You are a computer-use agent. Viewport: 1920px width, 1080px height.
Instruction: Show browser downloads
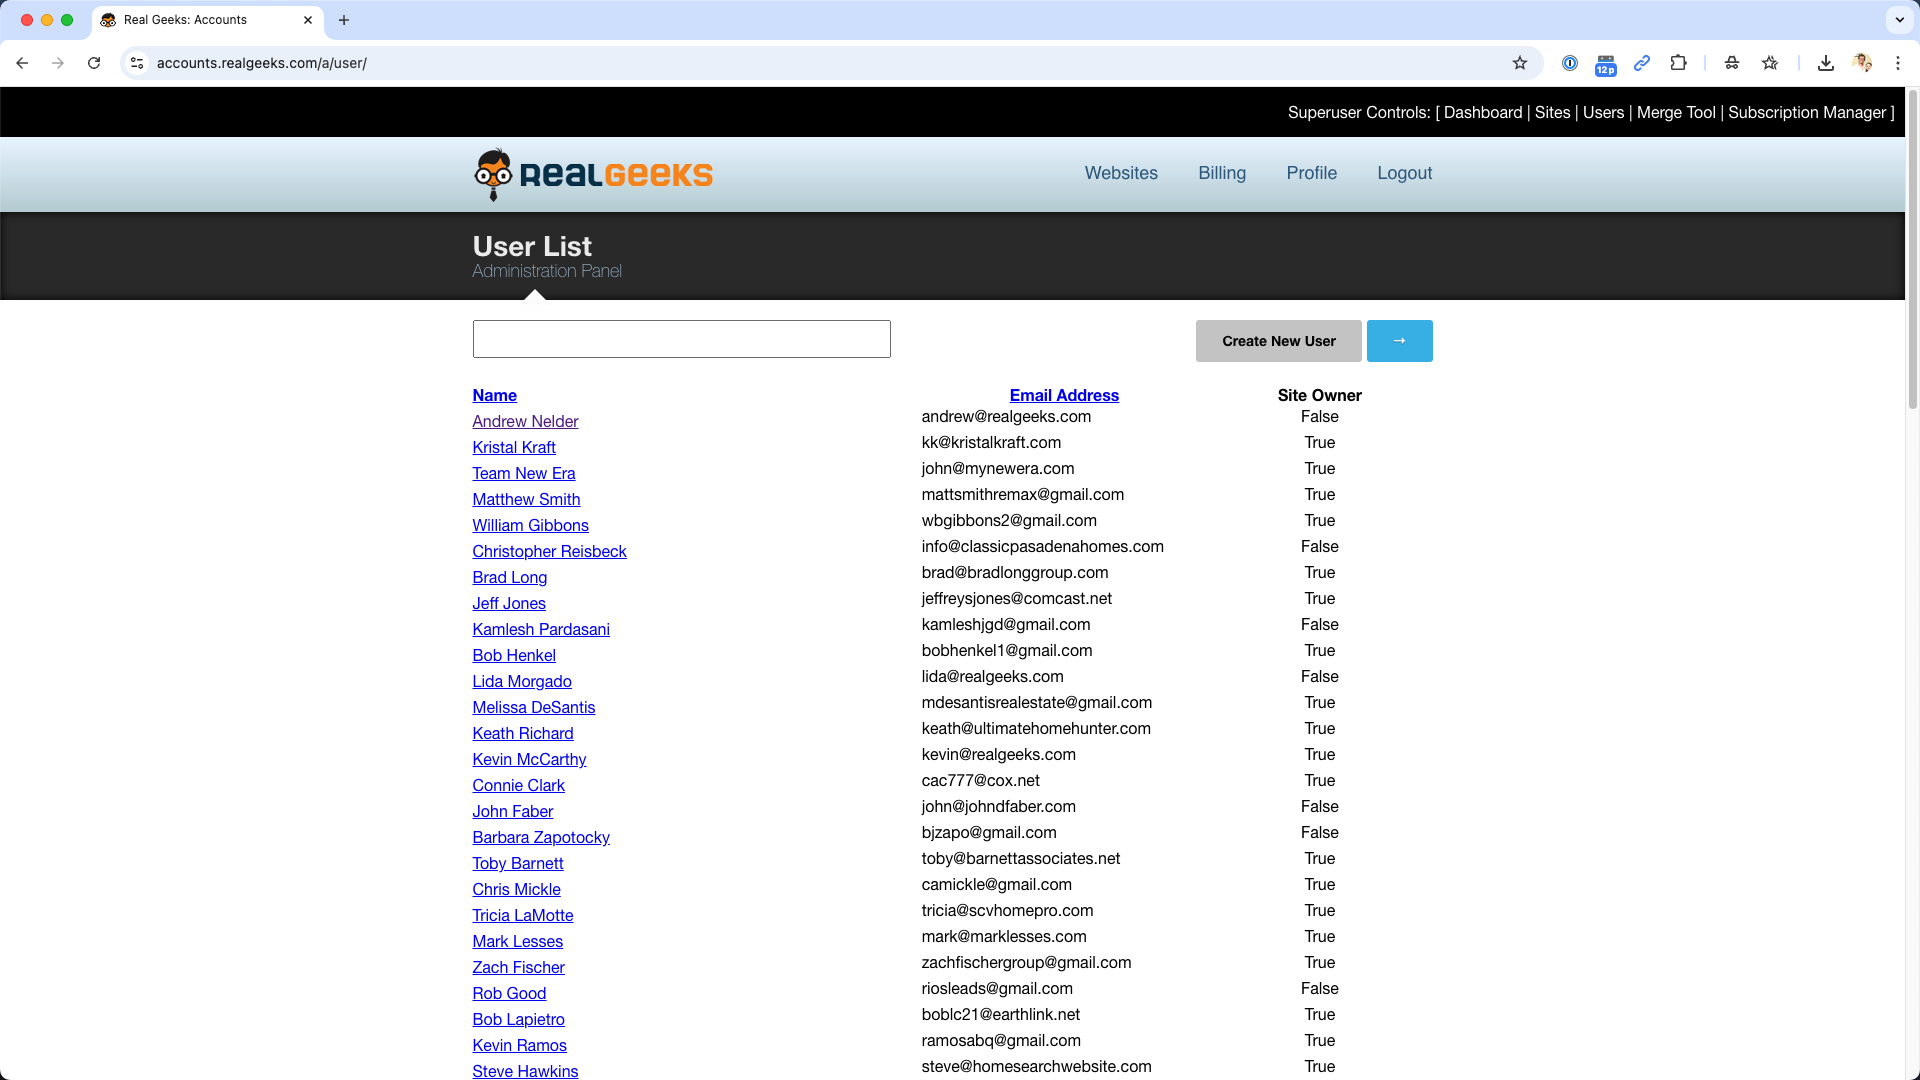tap(1826, 63)
